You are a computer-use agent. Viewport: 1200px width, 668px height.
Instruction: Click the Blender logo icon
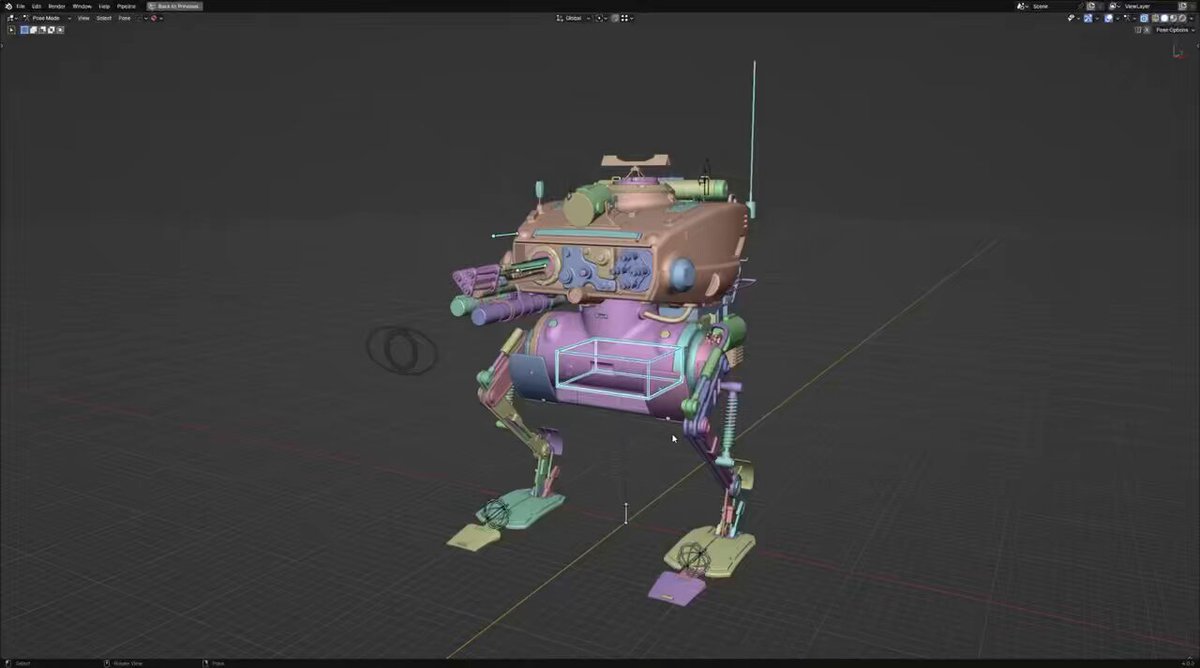pos(9,6)
